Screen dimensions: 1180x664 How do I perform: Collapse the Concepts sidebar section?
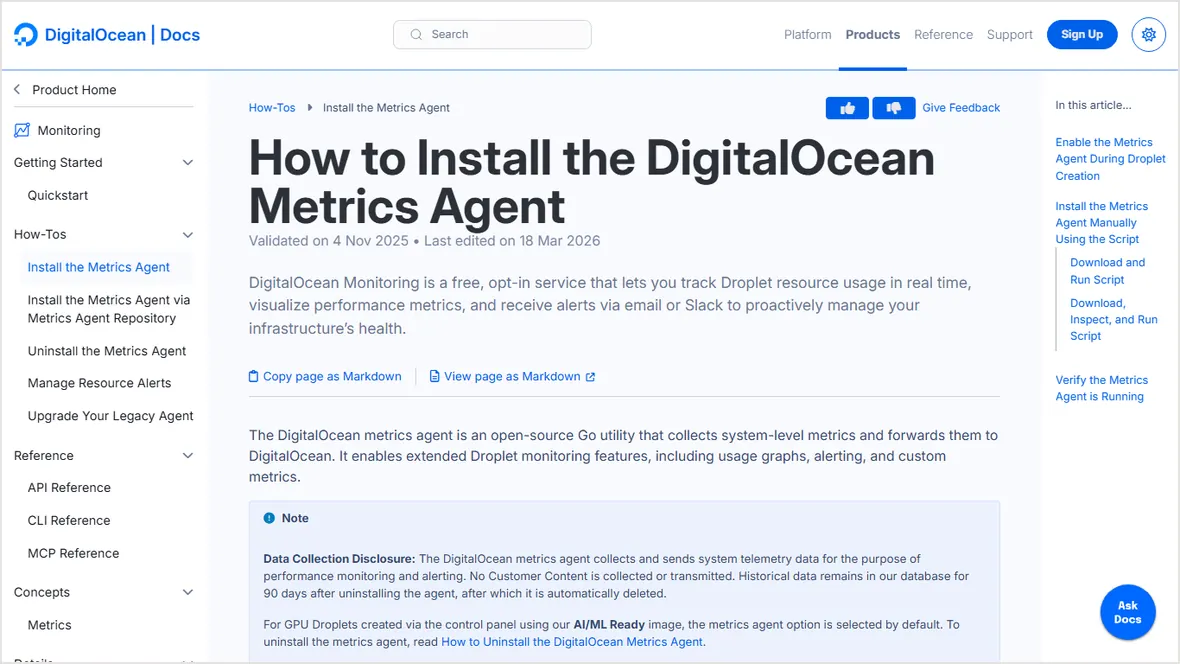(x=188, y=592)
